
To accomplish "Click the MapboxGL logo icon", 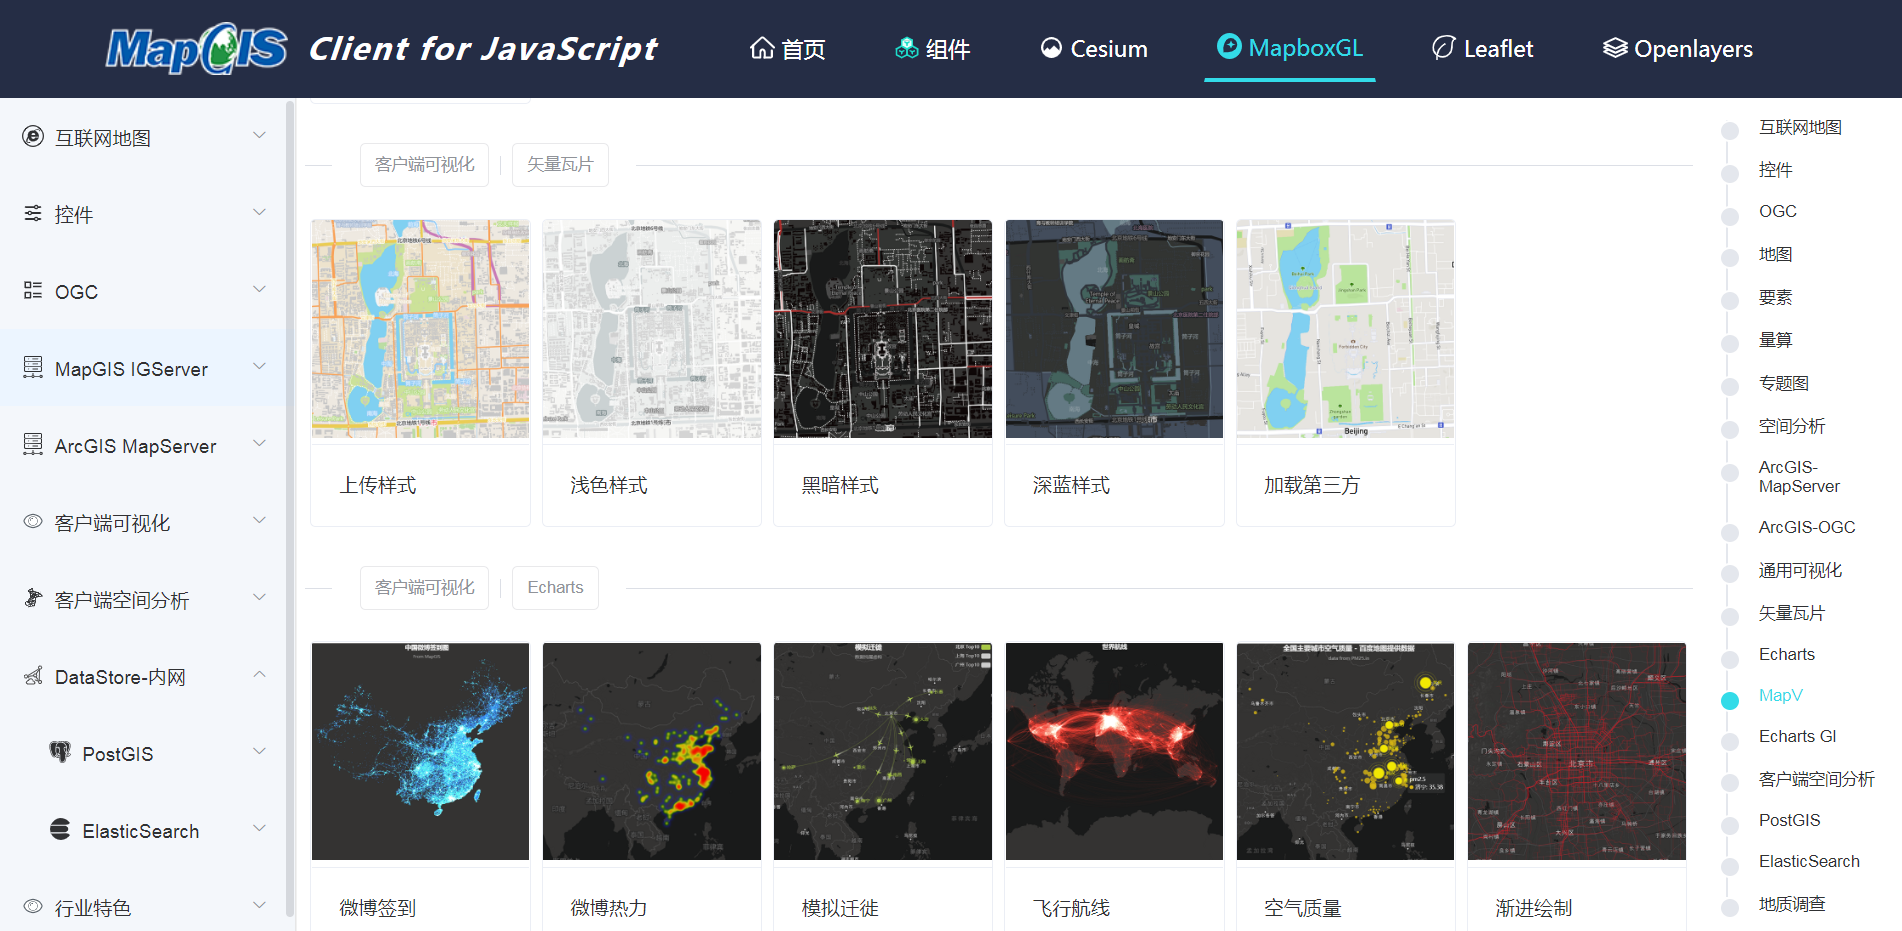I will [1229, 47].
